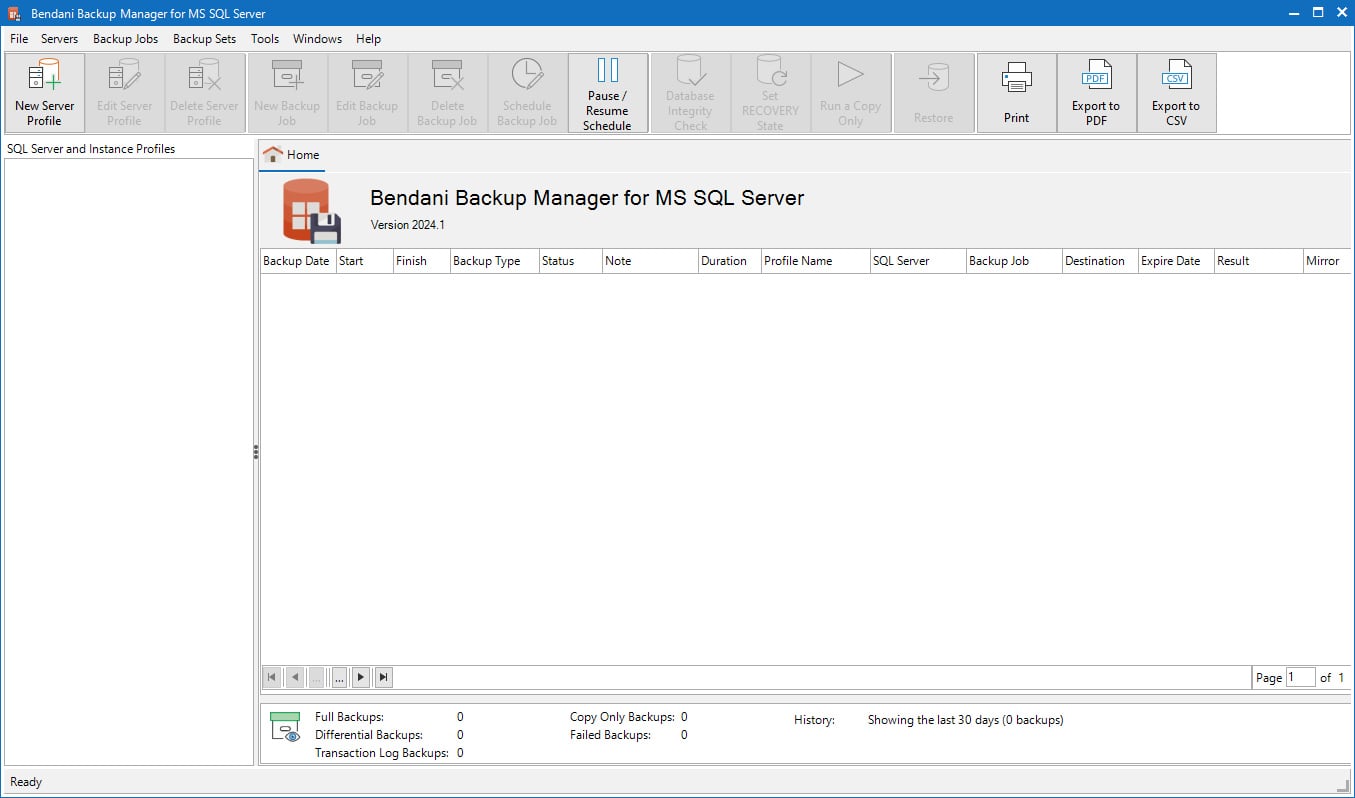Click the Ready status bar text
Viewport: 1355px width, 798px height.
[26, 782]
